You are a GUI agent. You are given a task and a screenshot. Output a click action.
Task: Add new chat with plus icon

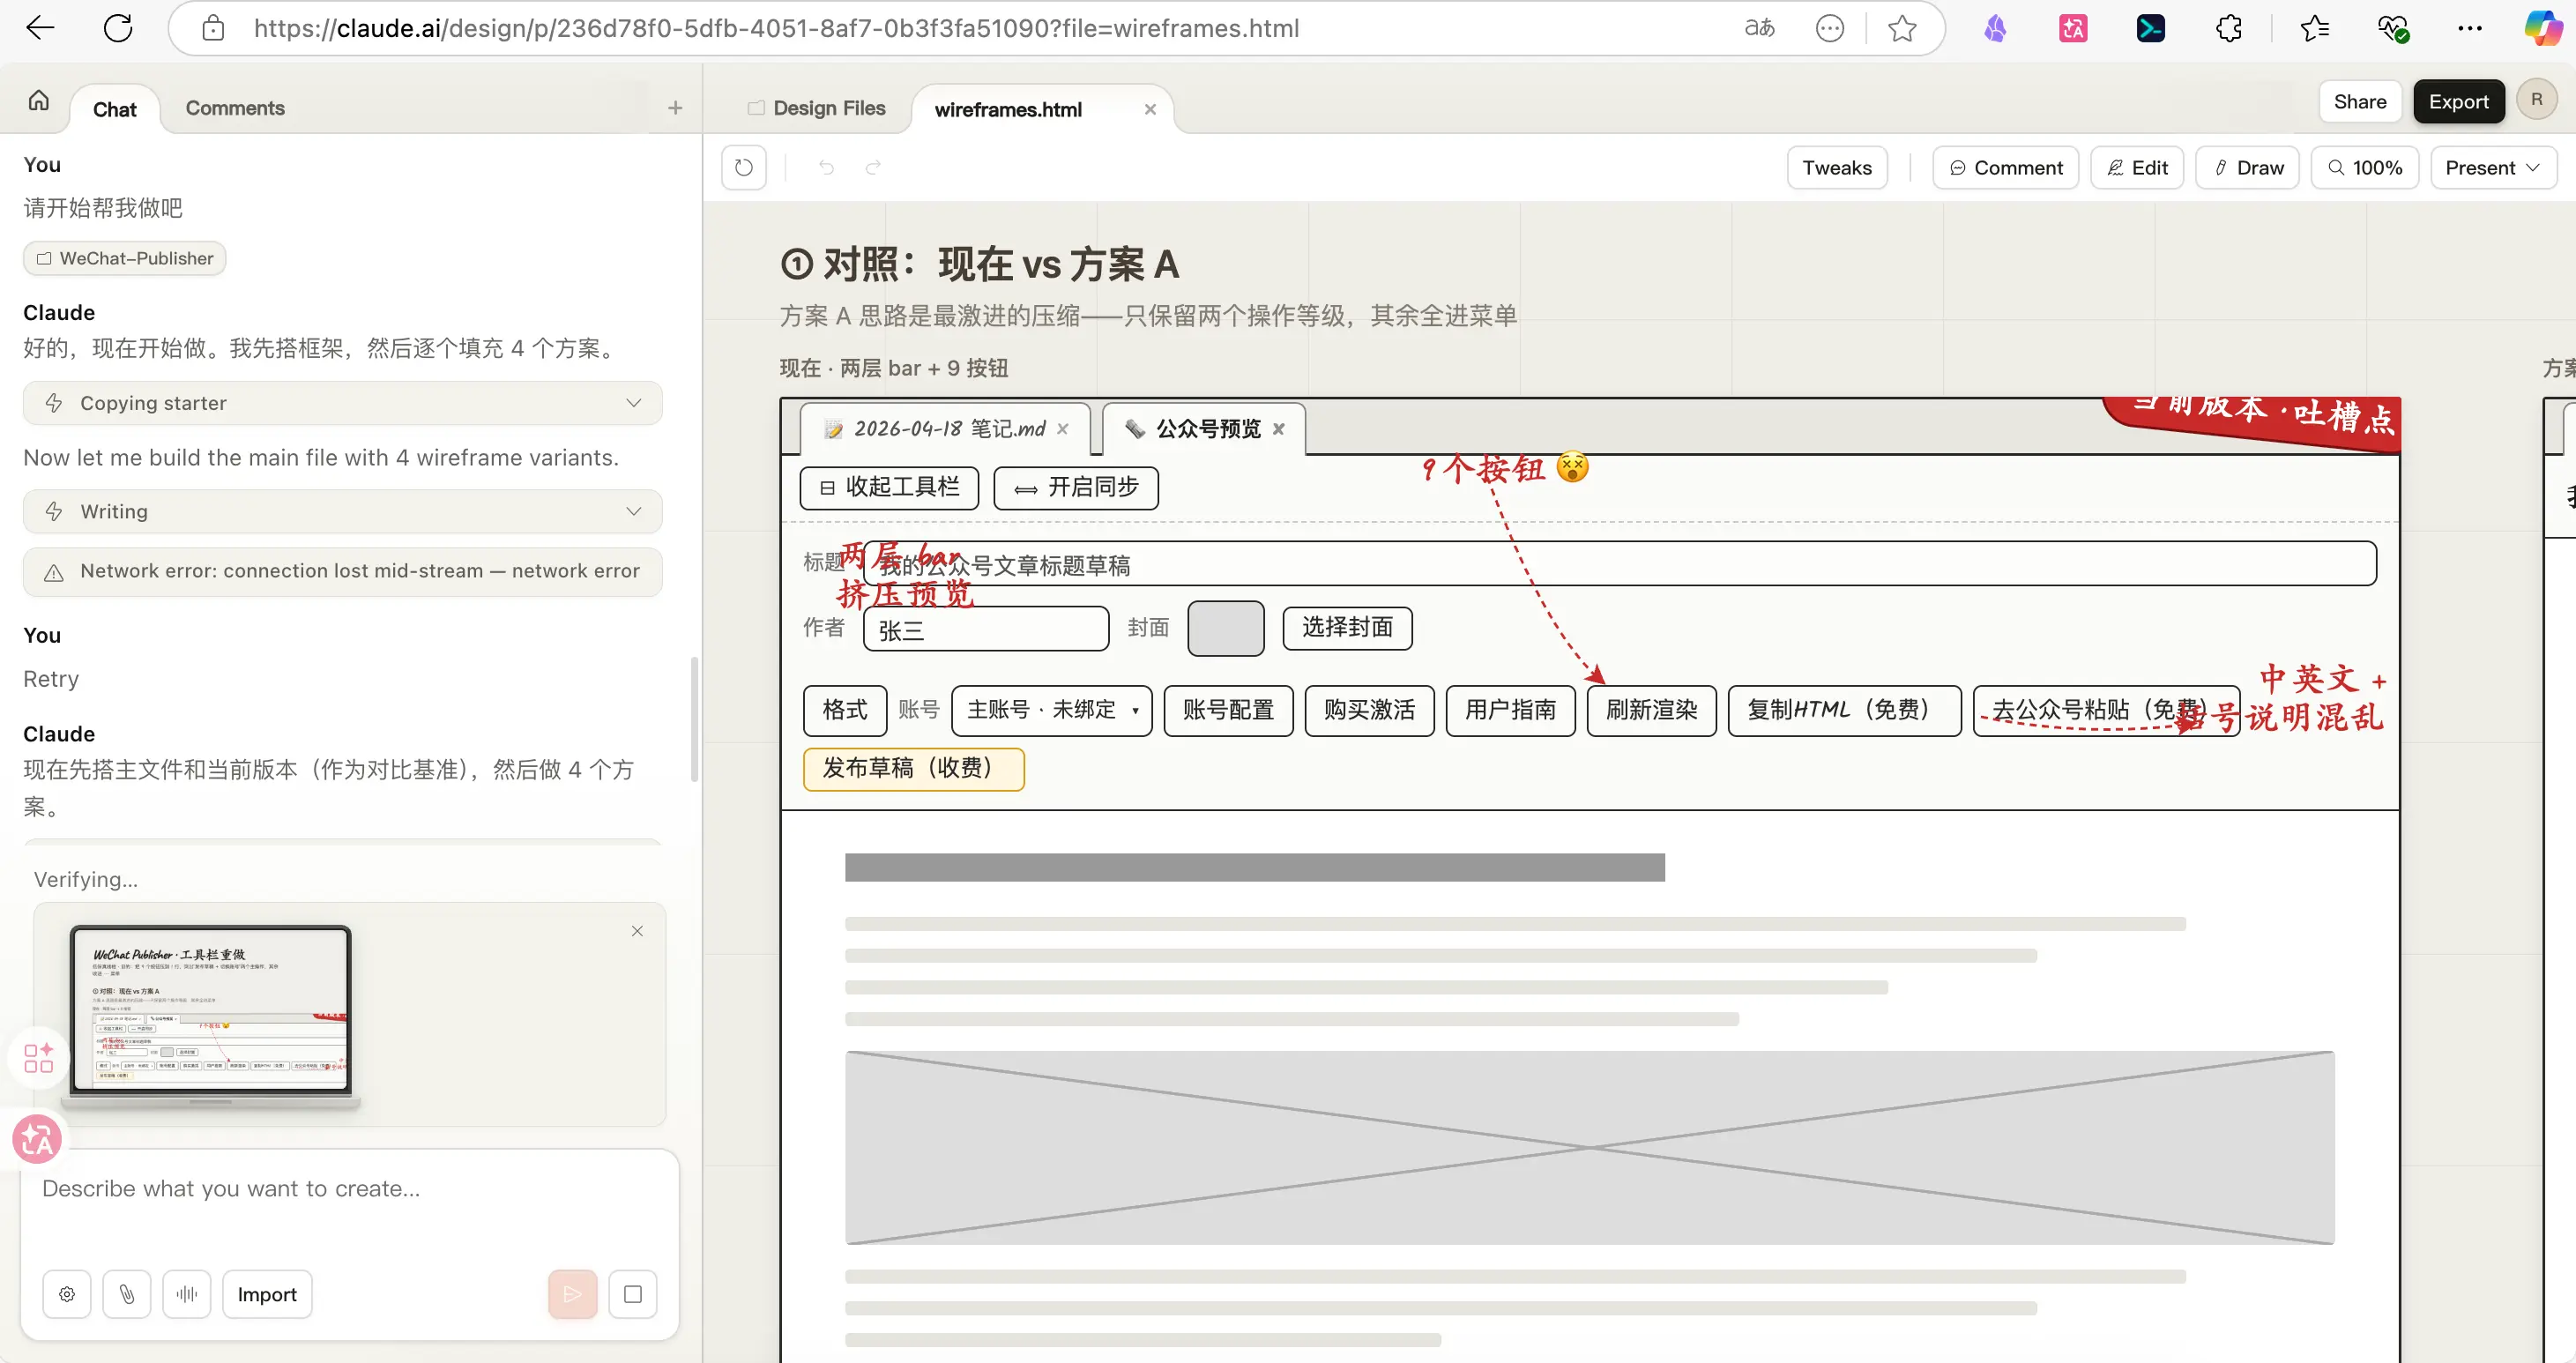click(x=675, y=108)
